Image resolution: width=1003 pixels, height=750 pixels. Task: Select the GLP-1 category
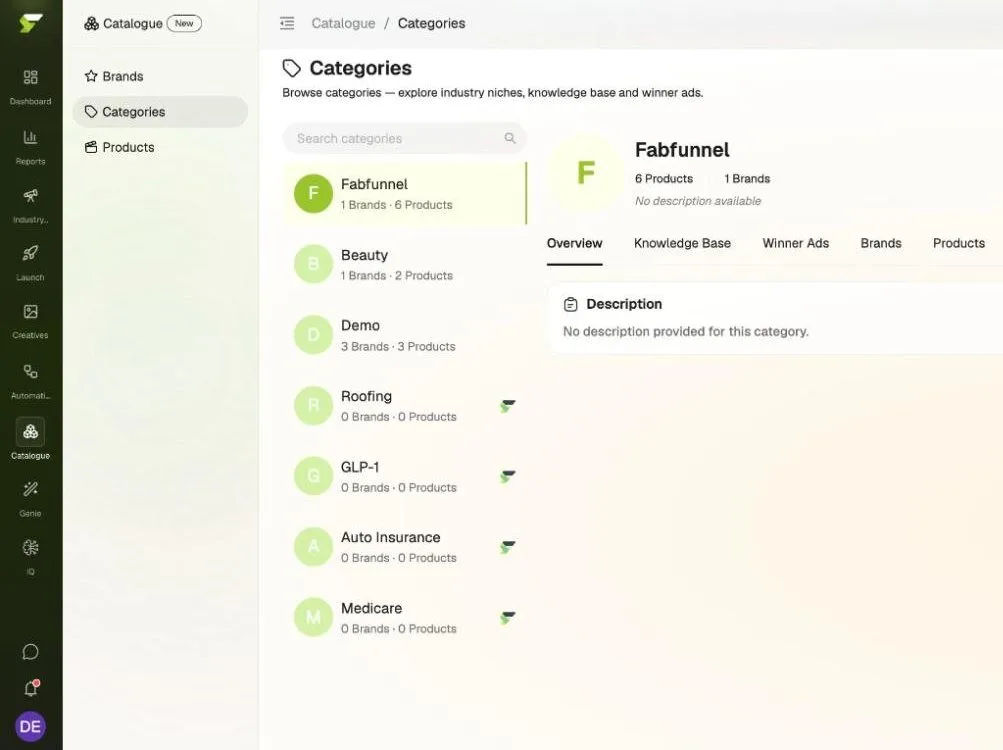click(x=404, y=476)
